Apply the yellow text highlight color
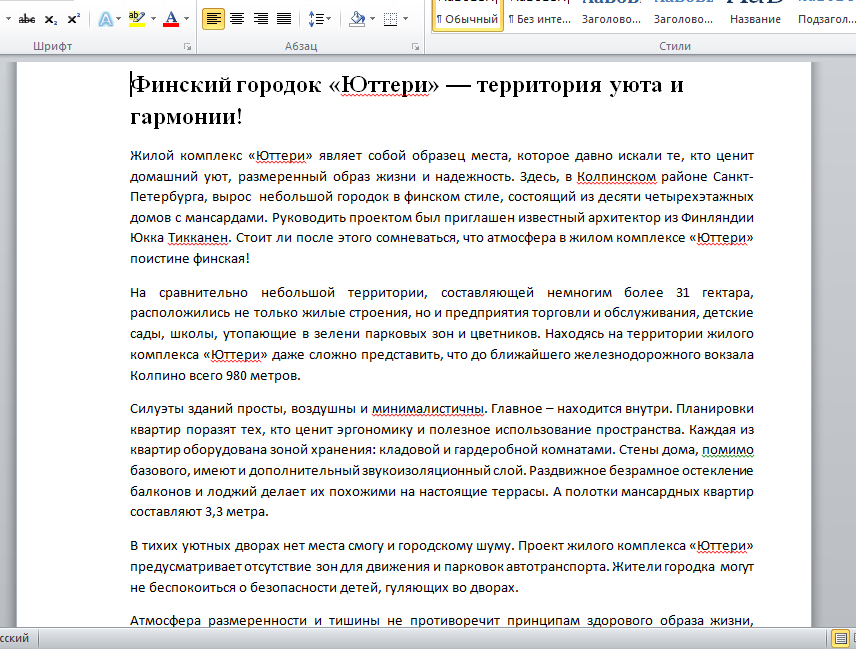 pos(136,19)
